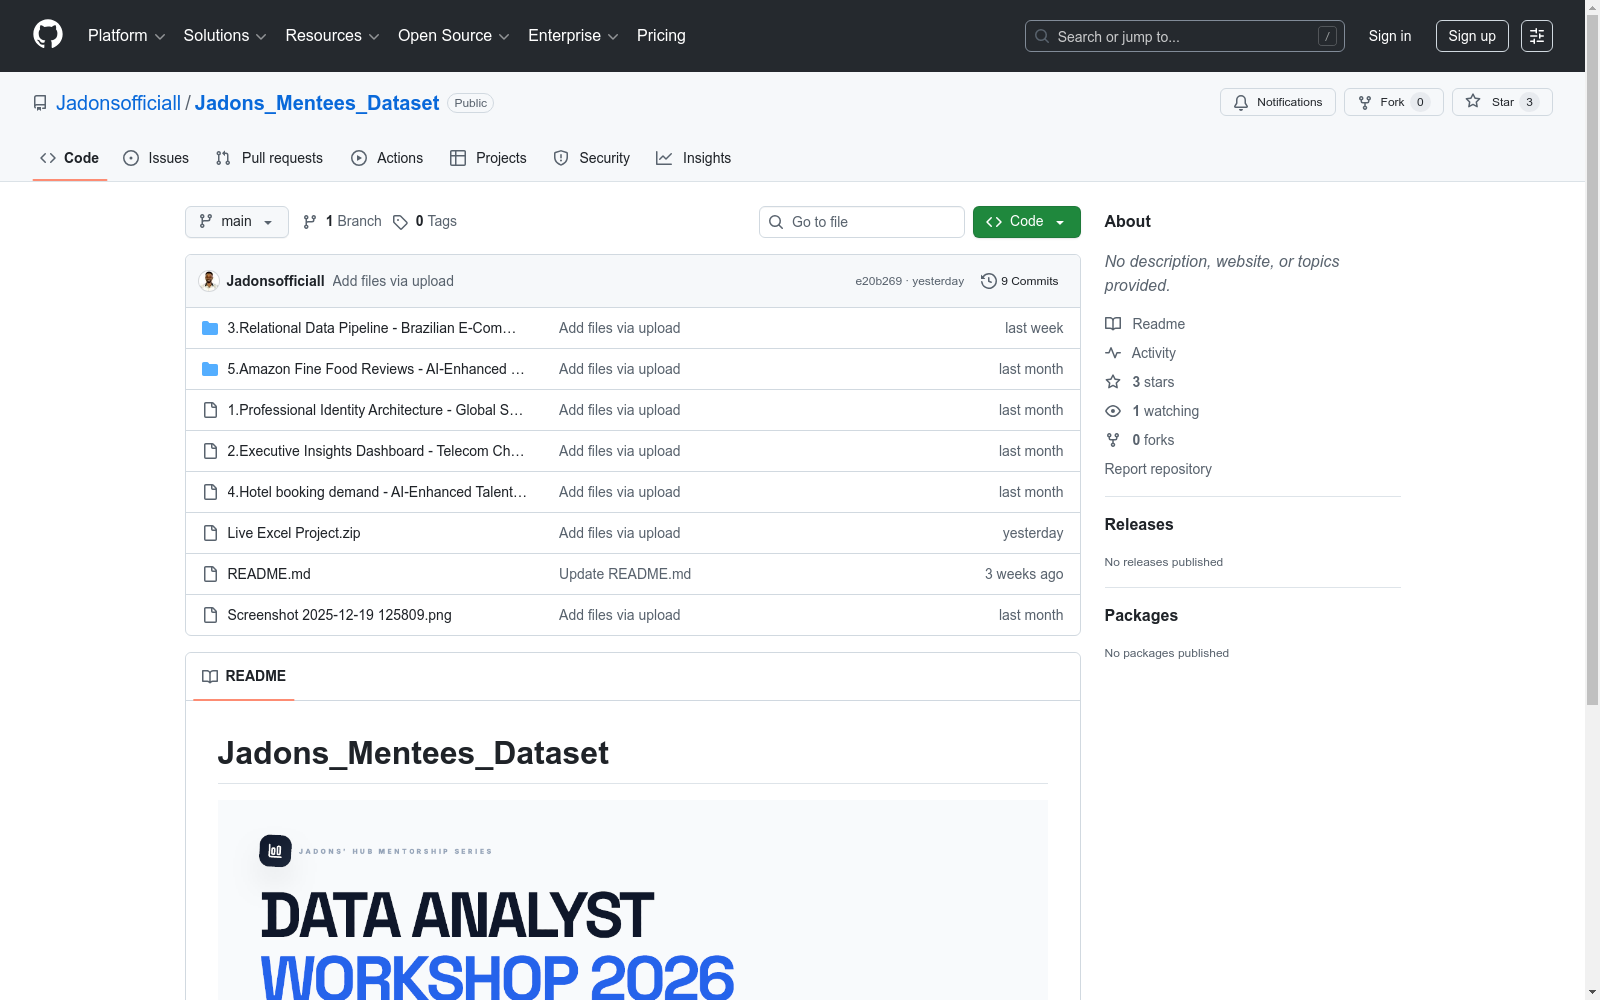1600x1000 pixels.
Task: Click the README book icon above file content
Action: (210, 677)
